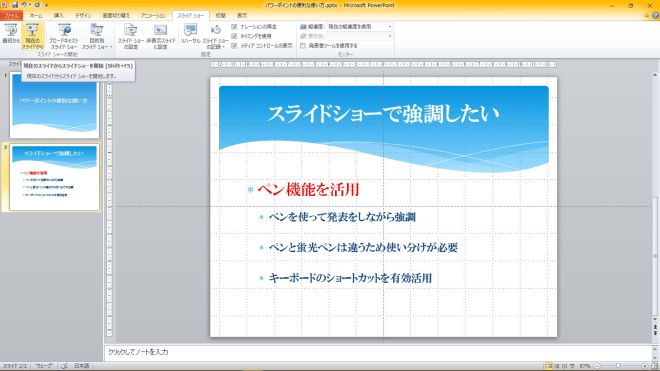Click Help icon at ribbon right
This screenshot has height=371, width=660.
click(655, 16)
